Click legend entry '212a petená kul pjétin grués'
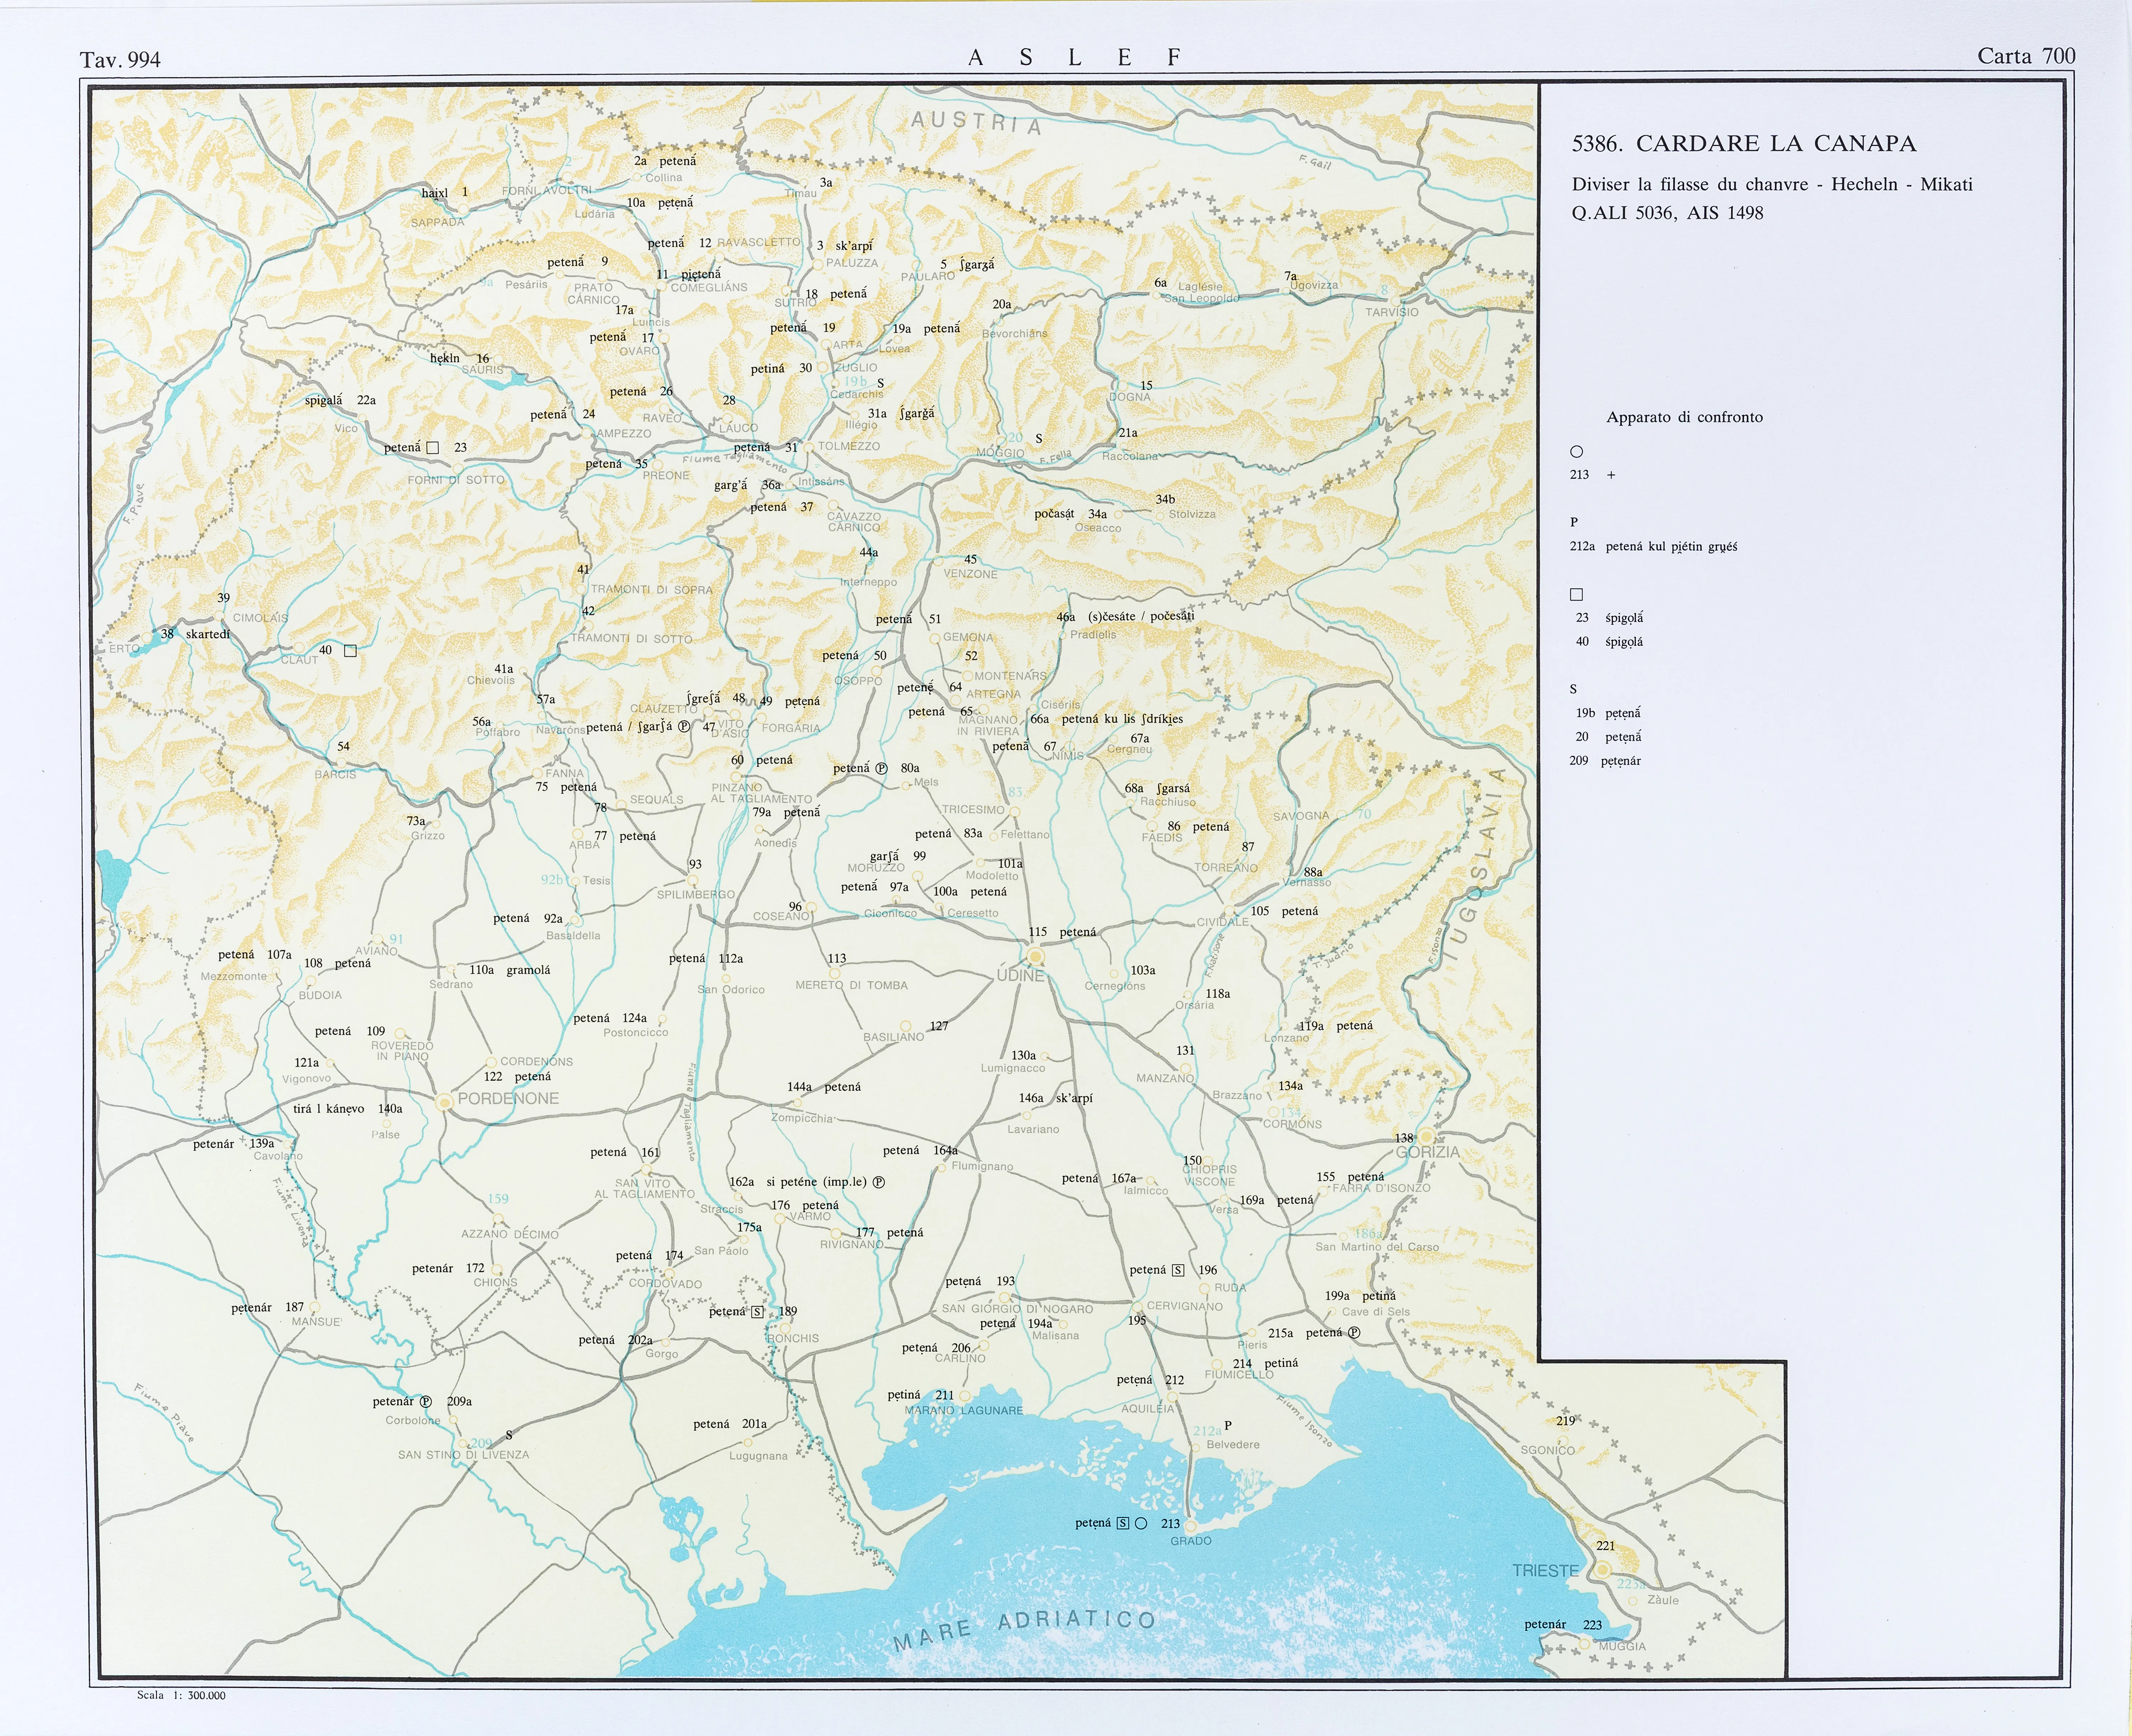This screenshot has height=1736, width=2132. point(1653,547)
